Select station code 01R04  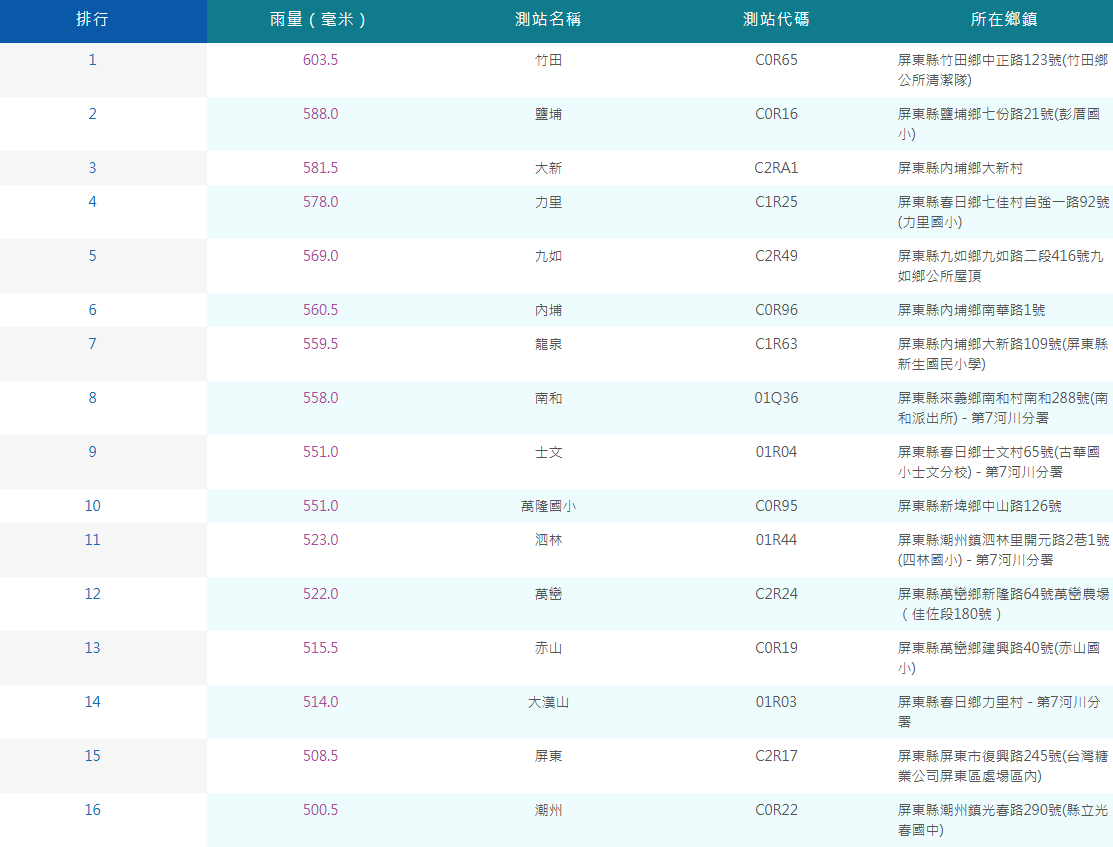[776, 452]
